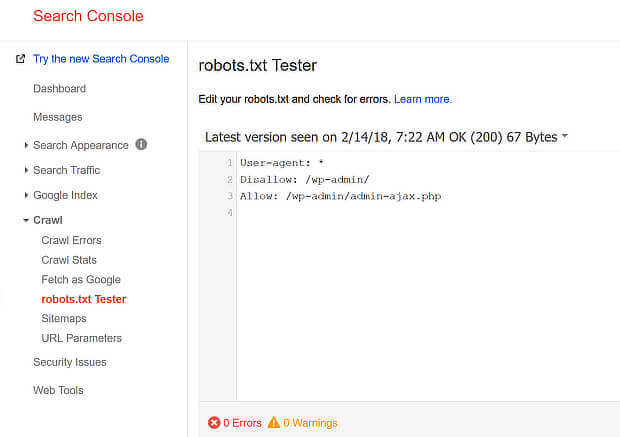The width and height of the screenshot is (620, 437).
Task: Go to Messages
Action: (x=57, y=117)
